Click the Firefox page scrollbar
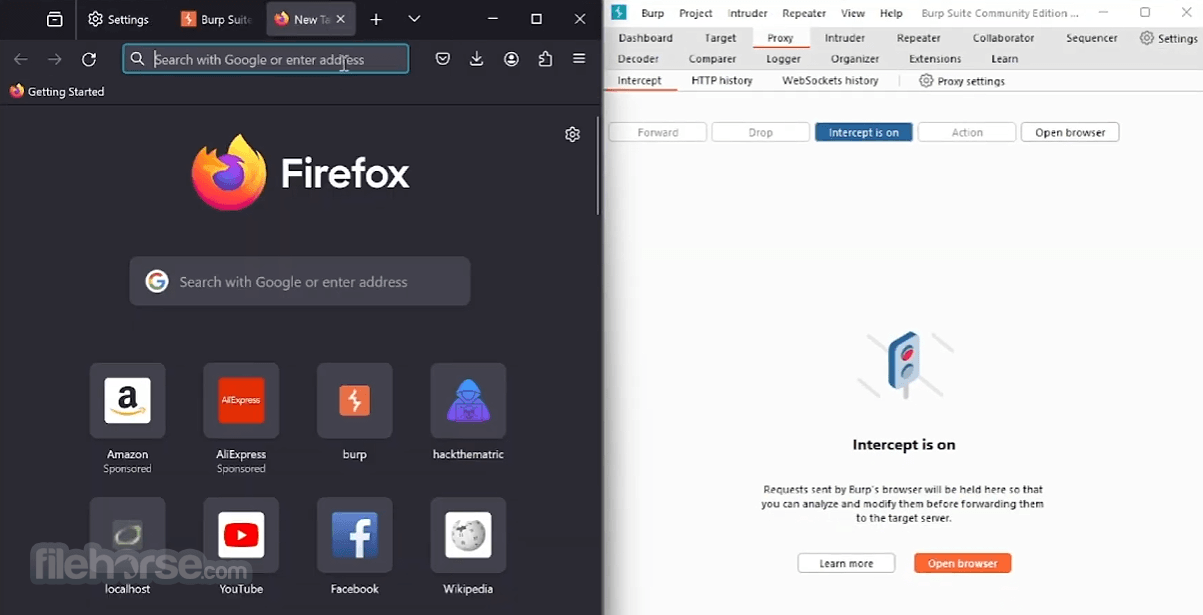 coord(598,165)
